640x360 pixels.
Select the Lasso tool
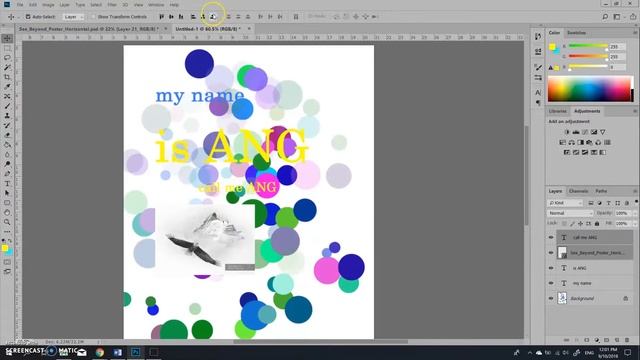7,58
